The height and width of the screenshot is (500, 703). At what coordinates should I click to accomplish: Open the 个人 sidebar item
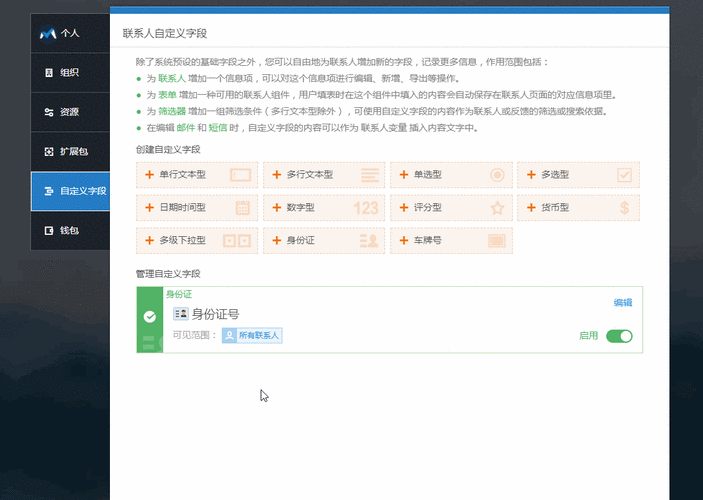pyautogui.click(x=70, y=33)
